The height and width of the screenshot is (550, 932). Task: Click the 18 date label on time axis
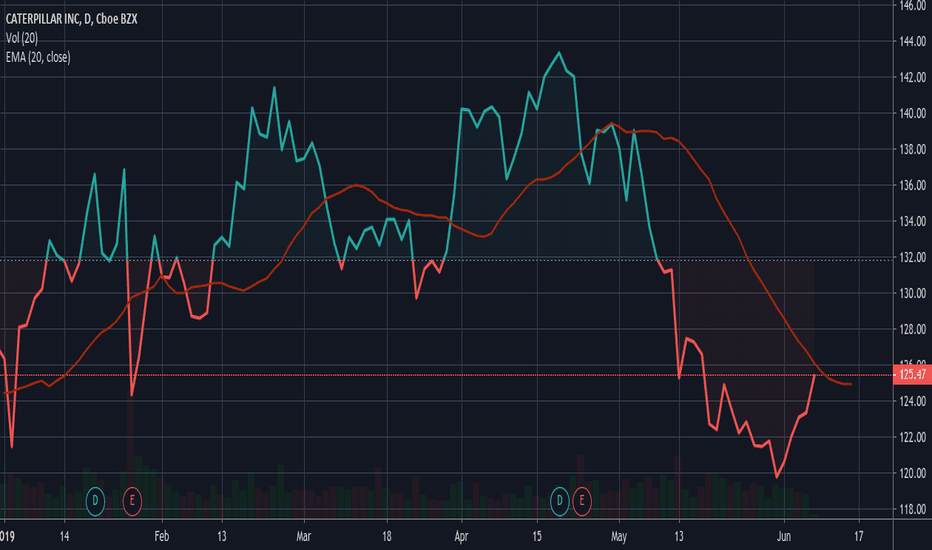click(x=386, y=536)
